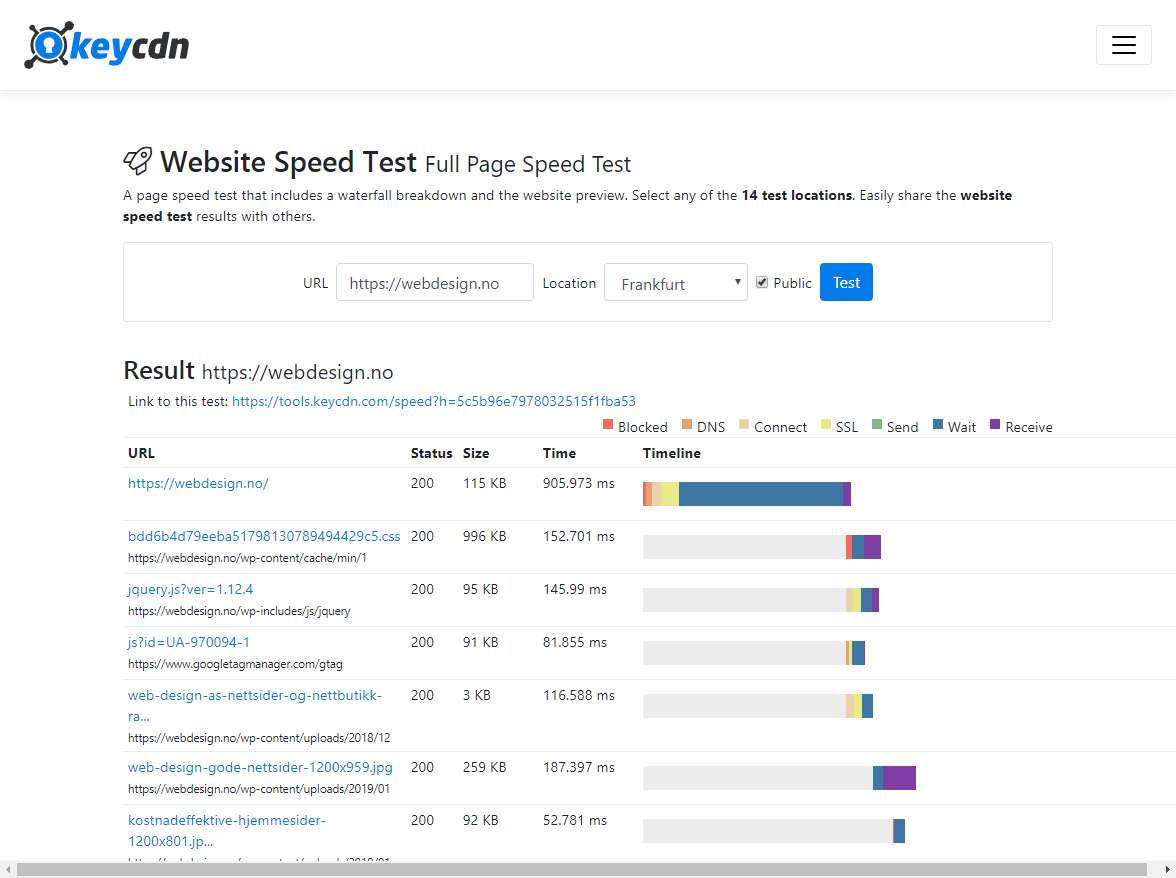Viewport: 1176px width, 878px height.
Task: Click the blue Test button
Action: pos(846,282)
